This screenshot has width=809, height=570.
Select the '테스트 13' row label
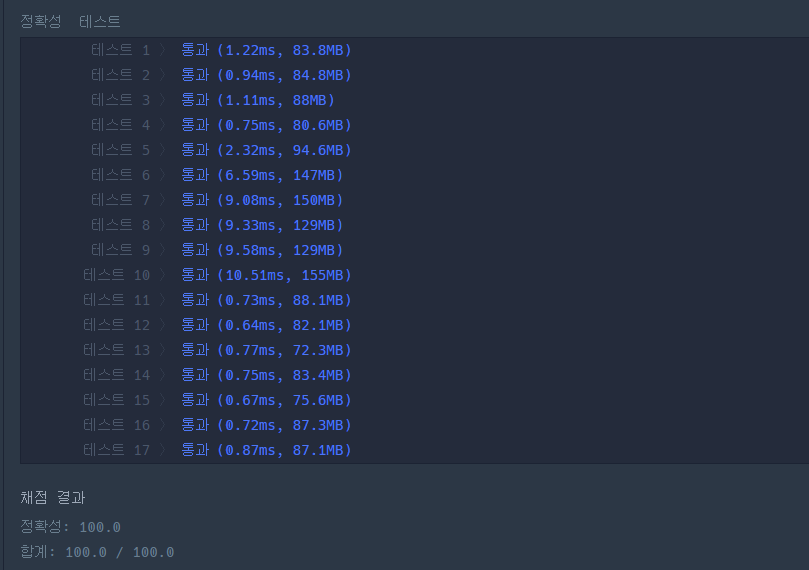116,350
